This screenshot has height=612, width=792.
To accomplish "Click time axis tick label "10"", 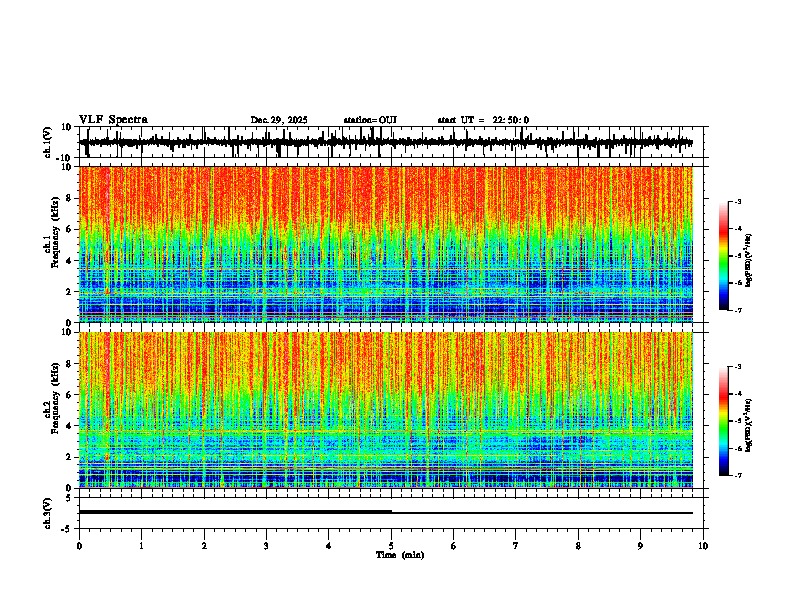I will point(703,546).
